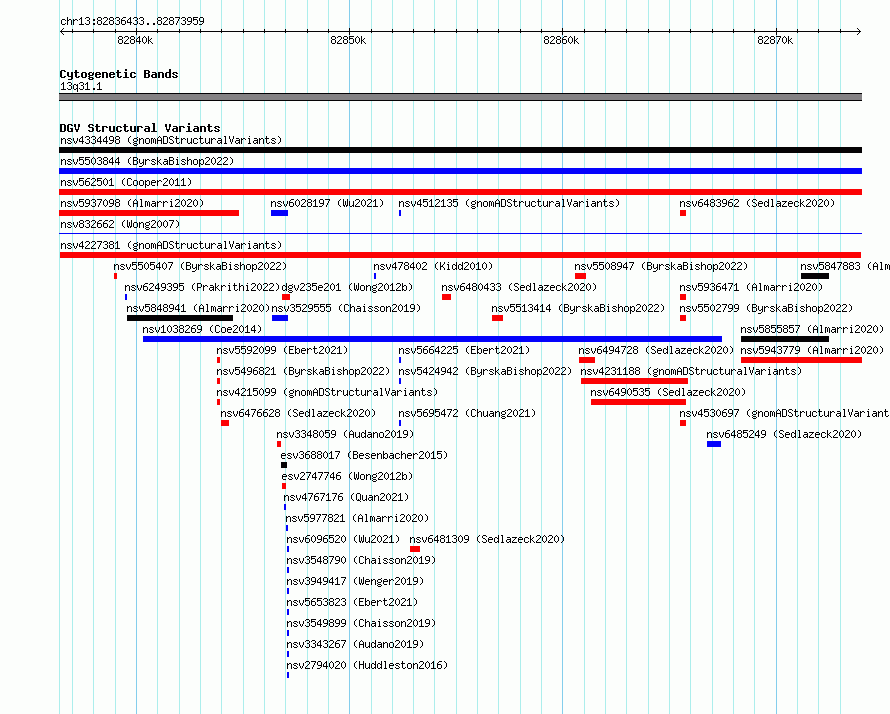Click nsv3529555 (Chaisson2019) label
The image size is (890, 714).
pyautogui.click(x=346, y=308)
